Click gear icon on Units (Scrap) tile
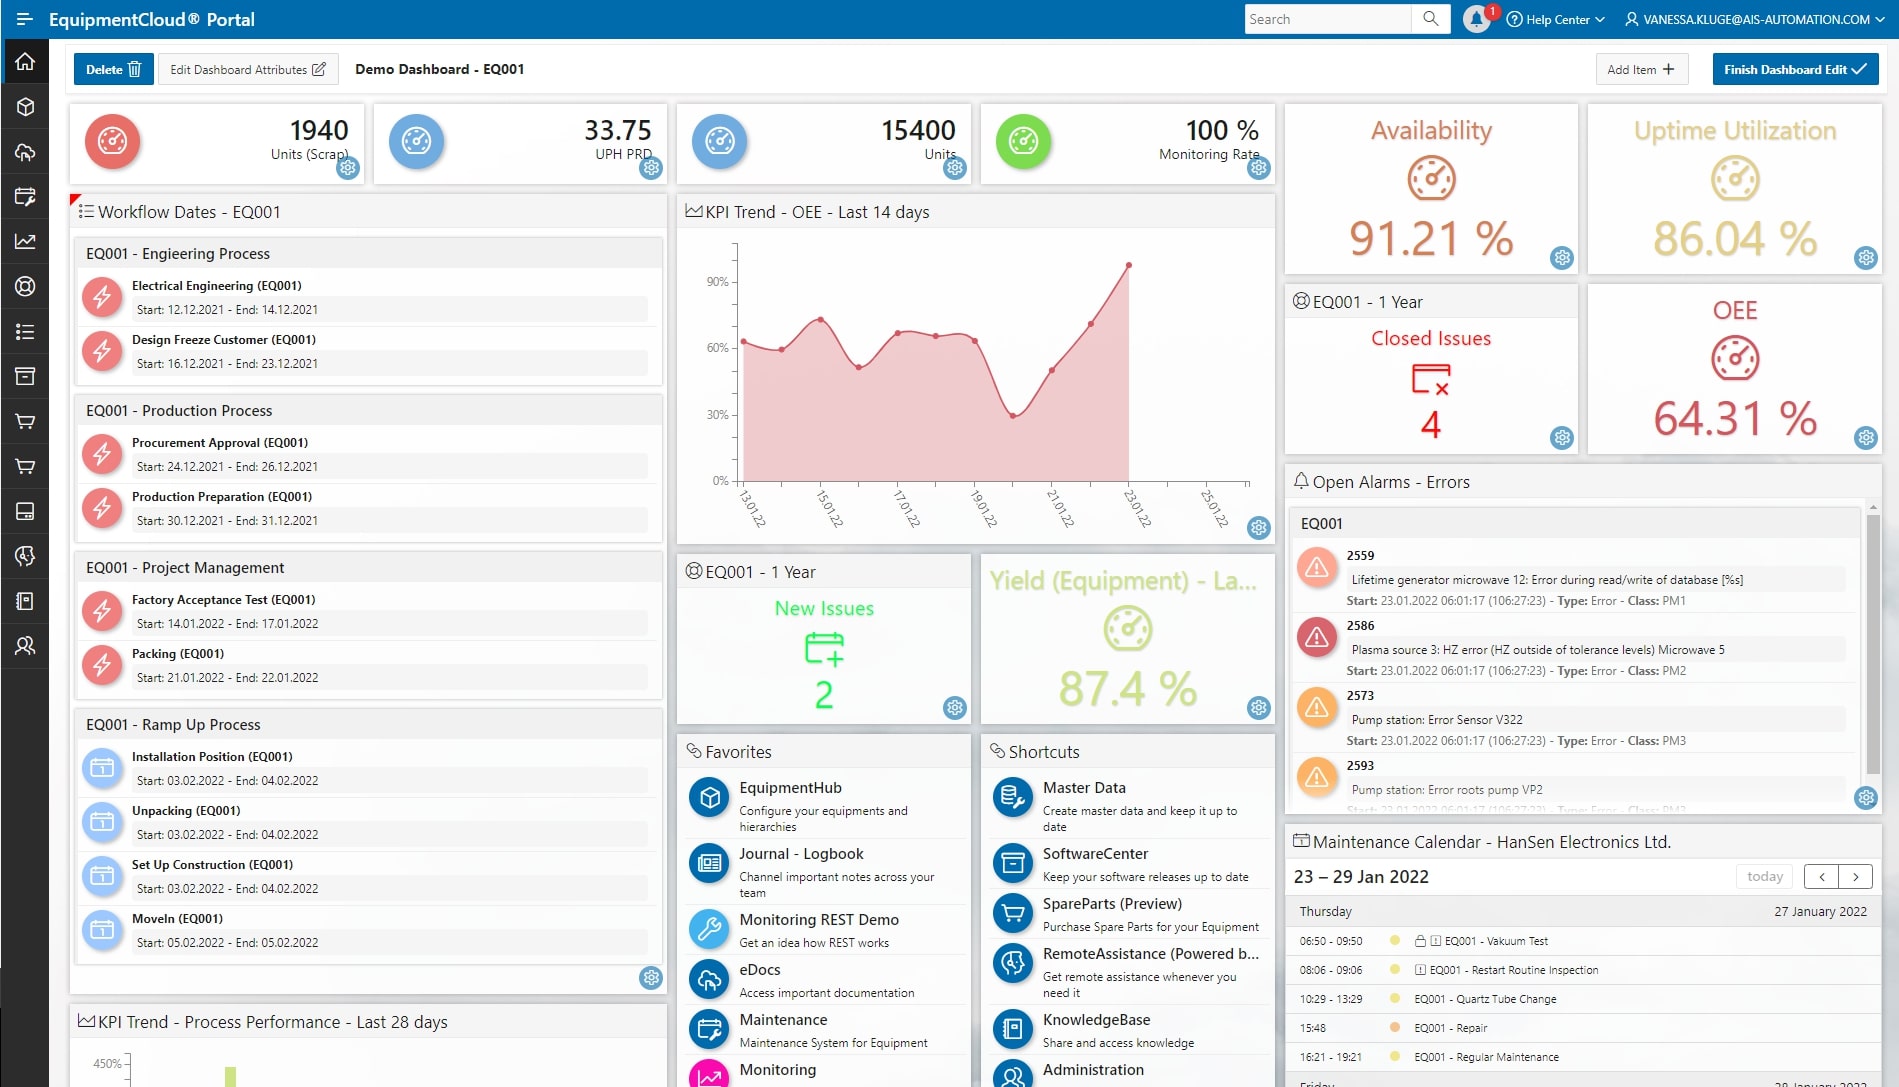1899x1087 pixels. pyautogui.click(x=347, y=168)
